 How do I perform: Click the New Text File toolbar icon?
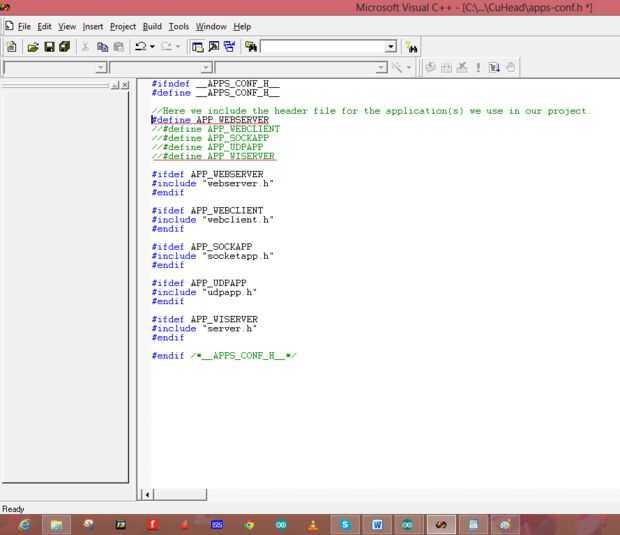tap(11, 47)
